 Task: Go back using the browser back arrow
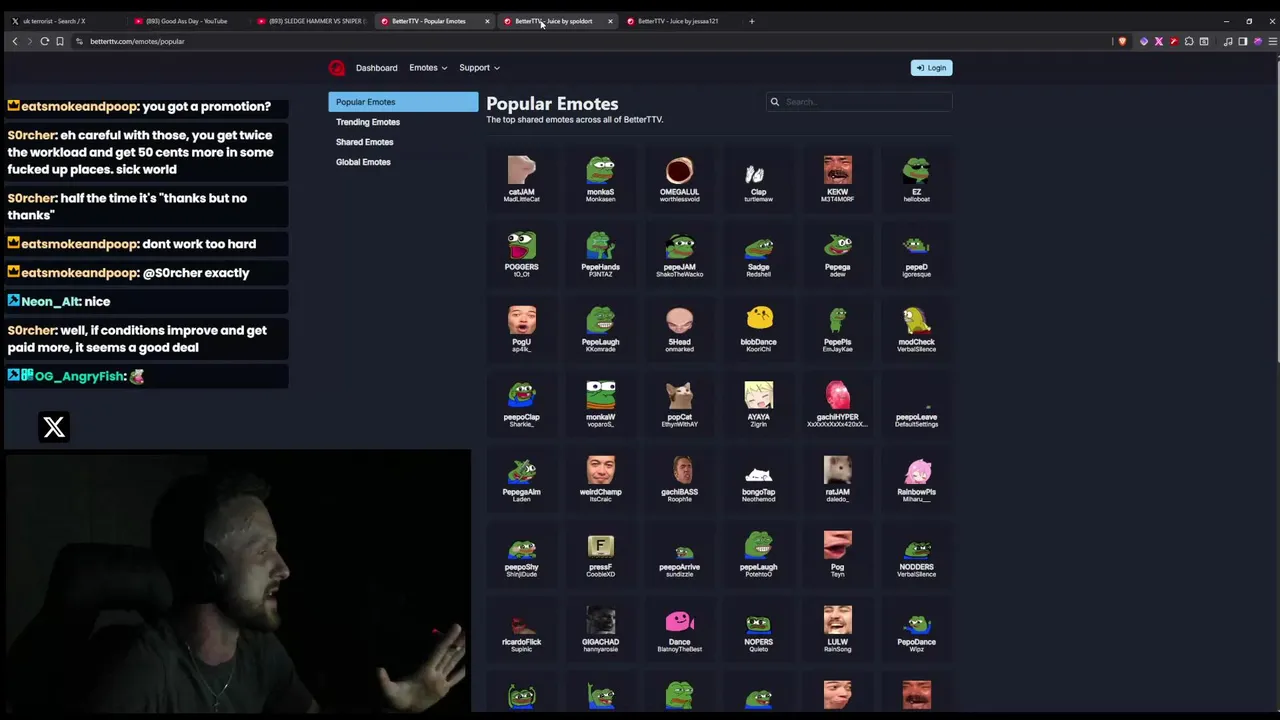[14, 41]
